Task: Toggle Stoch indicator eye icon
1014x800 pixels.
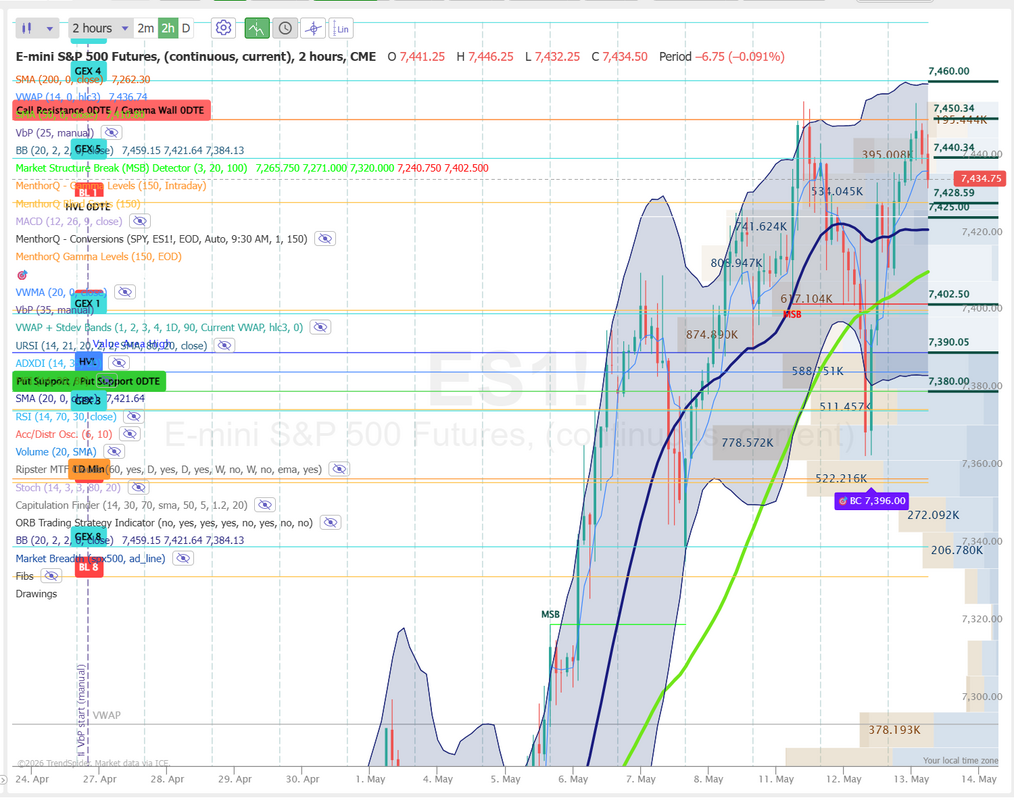Action: pyautogui.click(x=138, y=487)
